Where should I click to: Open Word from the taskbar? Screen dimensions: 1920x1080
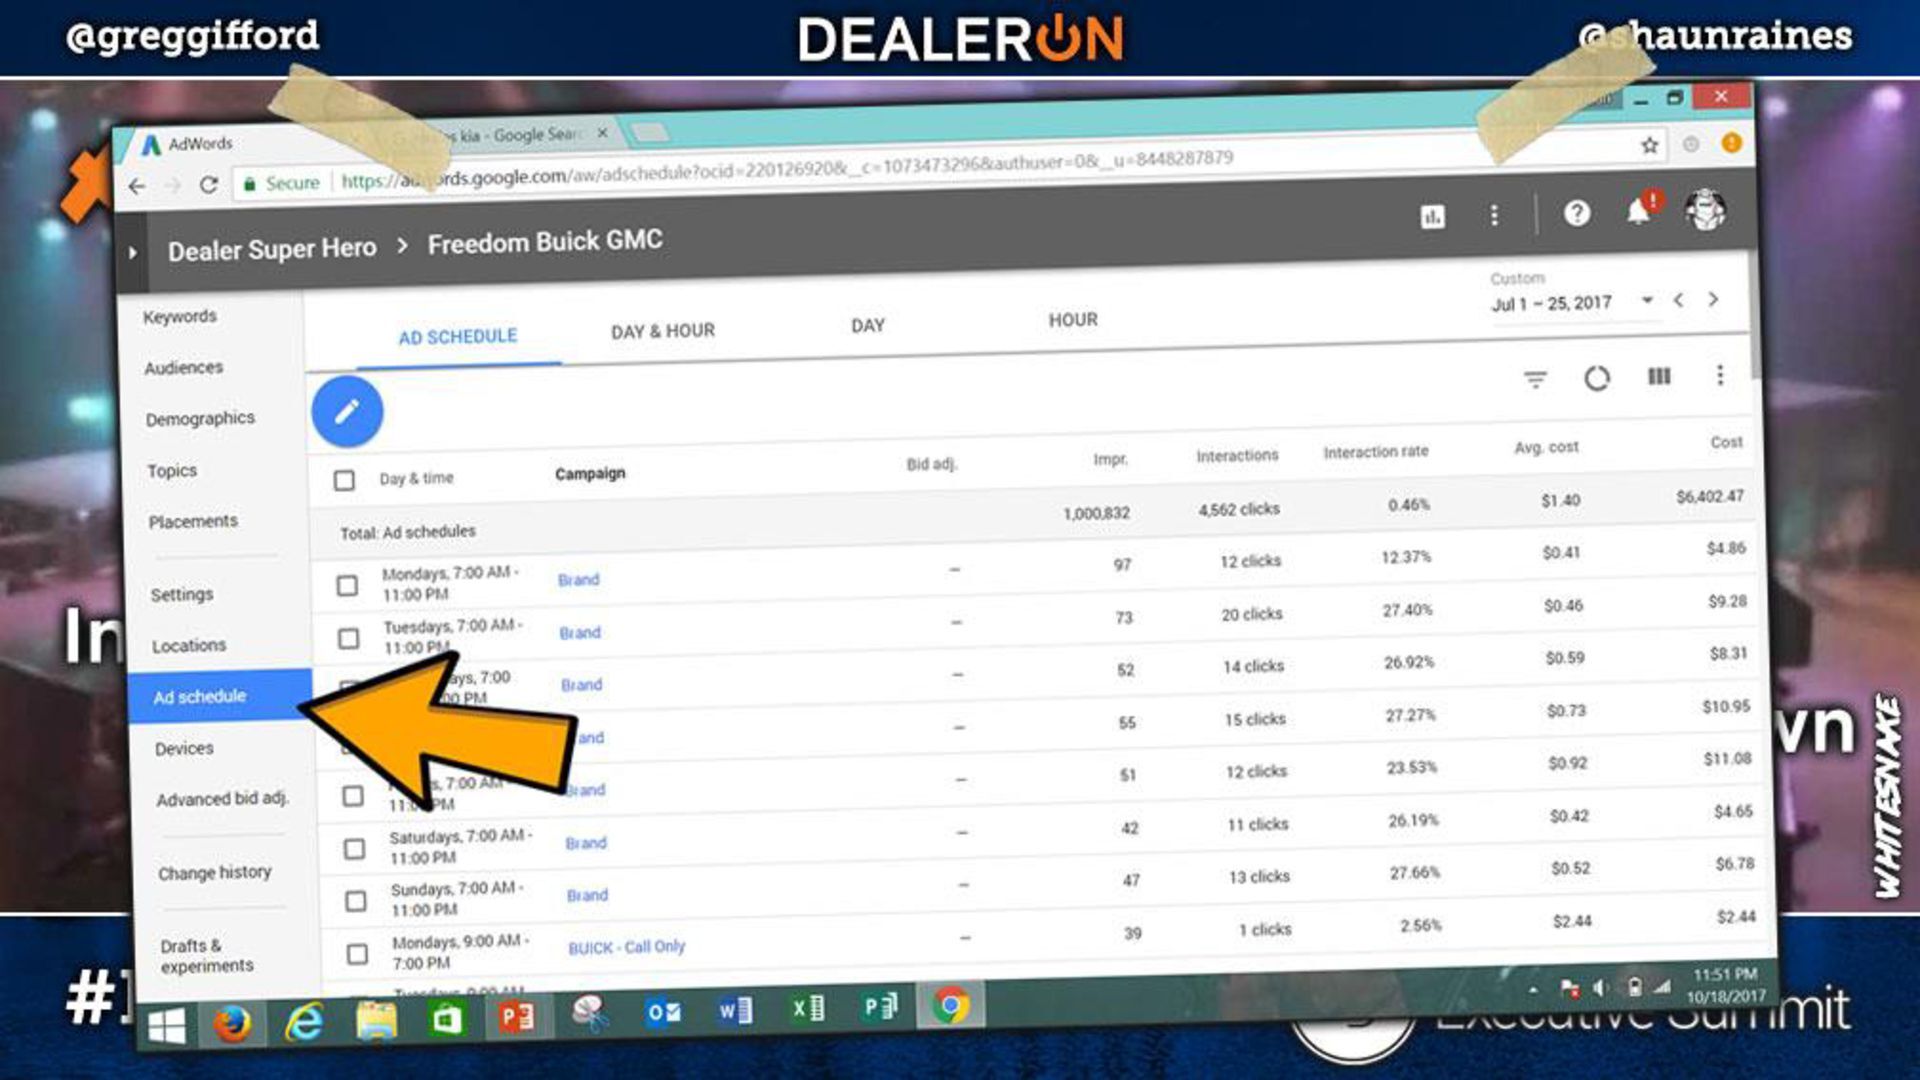(x=735, y=1011)
